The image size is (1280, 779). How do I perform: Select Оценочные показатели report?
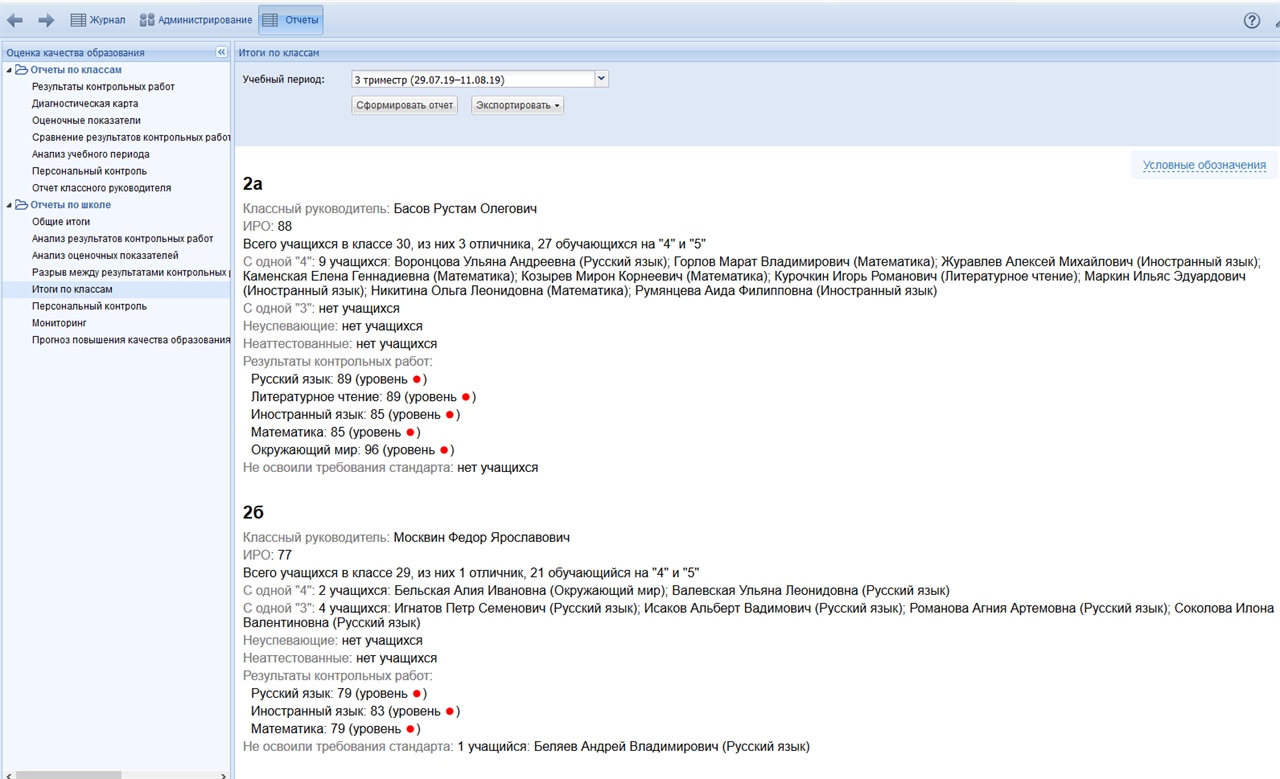click(x=86, y=121)
